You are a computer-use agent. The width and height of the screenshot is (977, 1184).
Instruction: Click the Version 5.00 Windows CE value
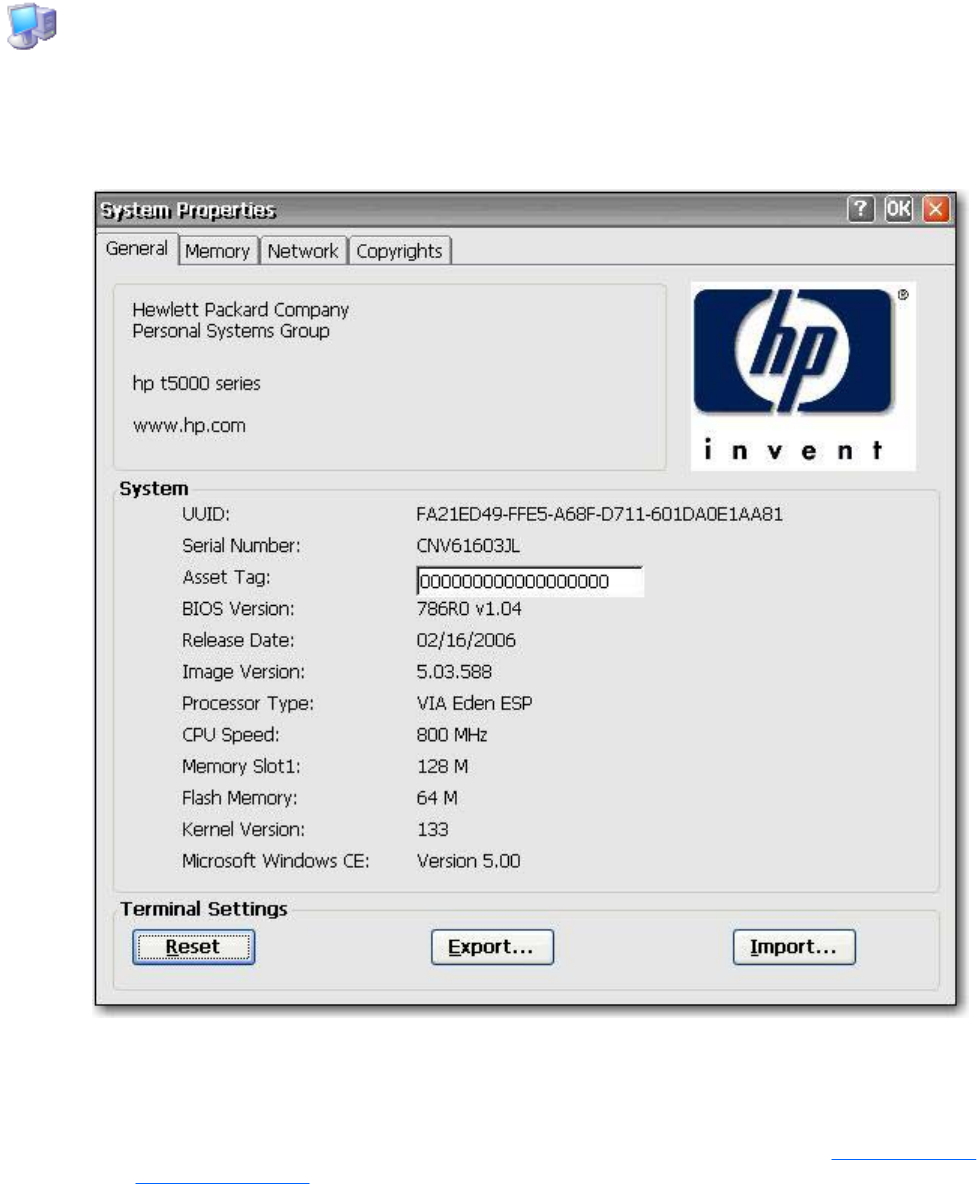tap(468, 862)
